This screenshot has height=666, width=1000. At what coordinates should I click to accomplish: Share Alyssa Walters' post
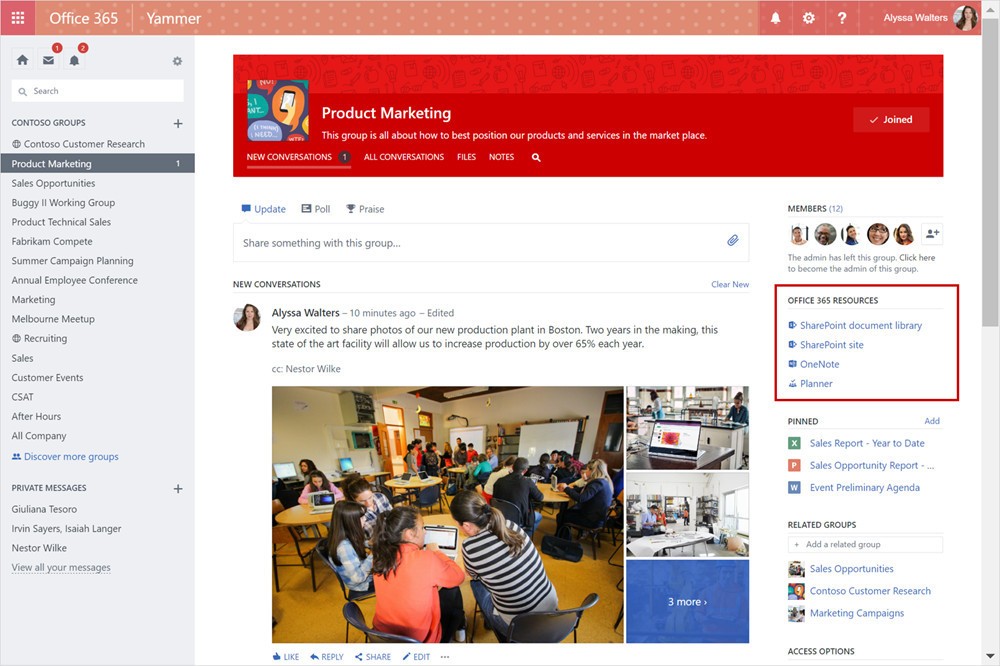click(x=372, y=656)
